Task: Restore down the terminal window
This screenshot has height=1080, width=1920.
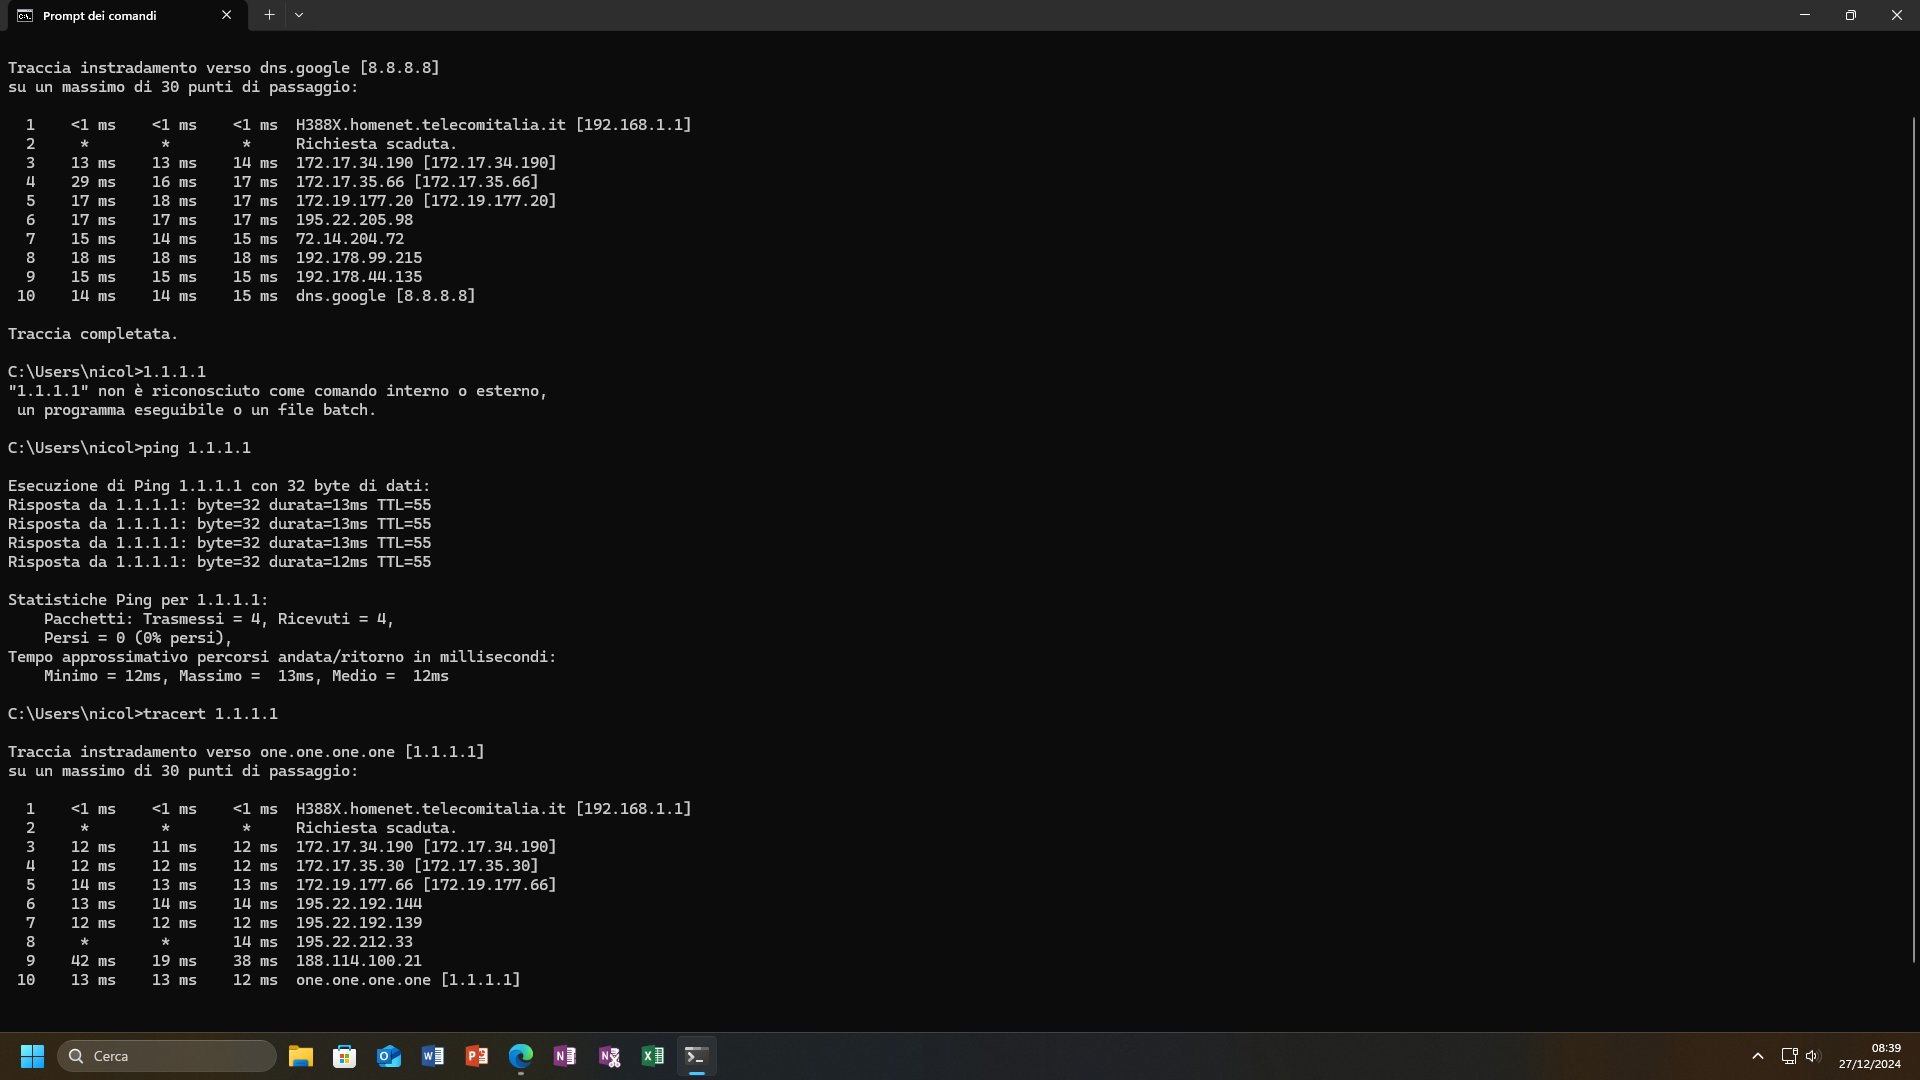Action: [x=1851, y=15]
